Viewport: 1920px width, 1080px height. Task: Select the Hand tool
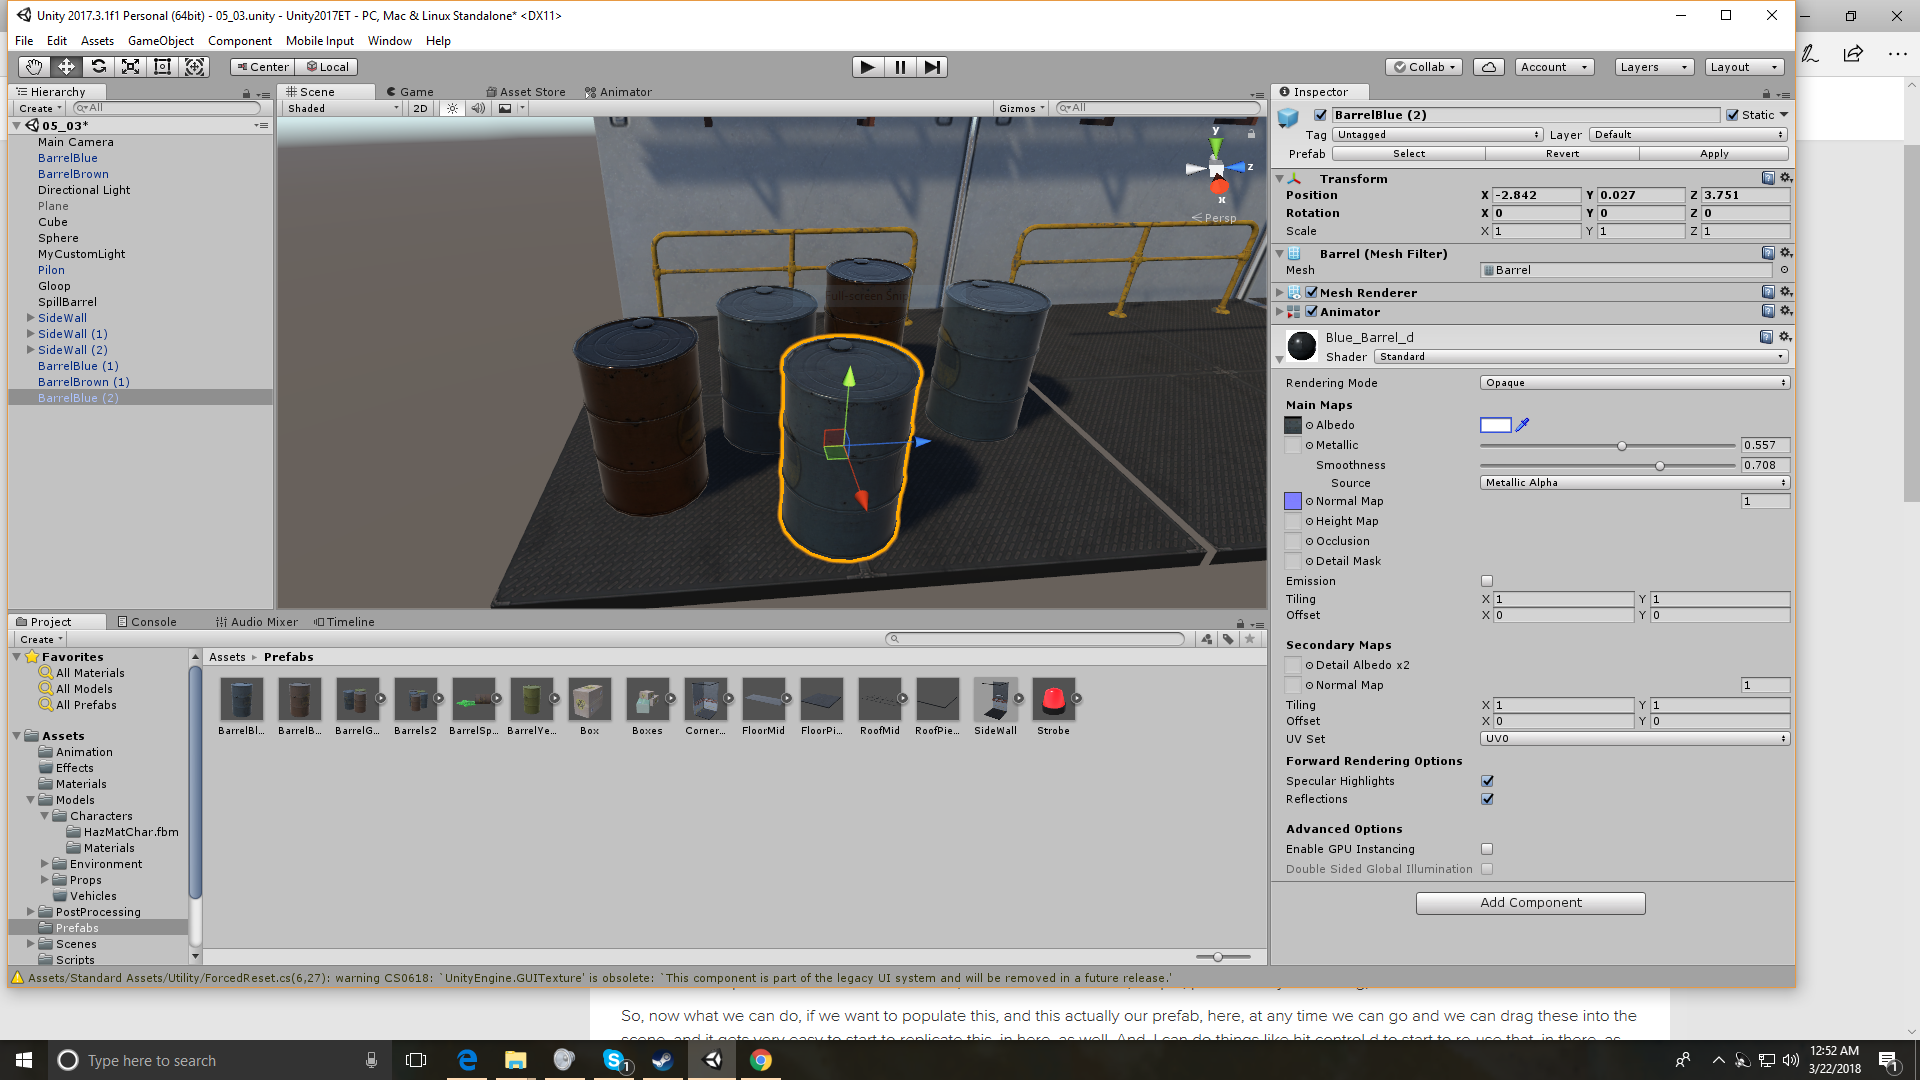[x=34, y=67]
